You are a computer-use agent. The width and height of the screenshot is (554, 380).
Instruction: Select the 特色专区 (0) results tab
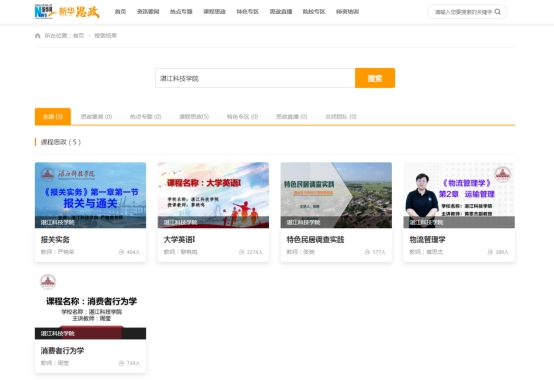[x=242, y=117]
